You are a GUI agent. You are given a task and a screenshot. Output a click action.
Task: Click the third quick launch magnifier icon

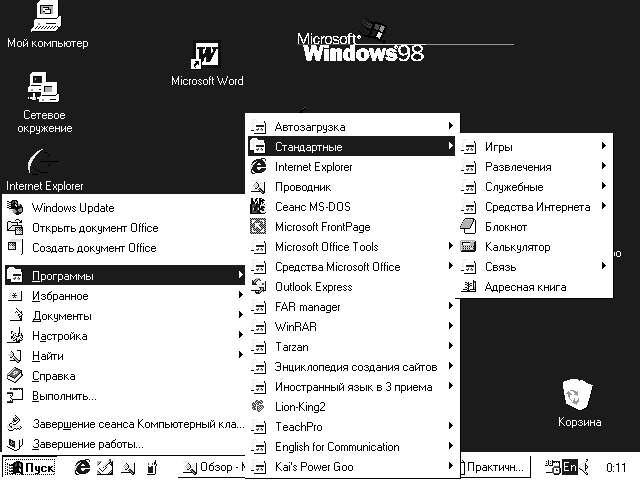[129, 467]
